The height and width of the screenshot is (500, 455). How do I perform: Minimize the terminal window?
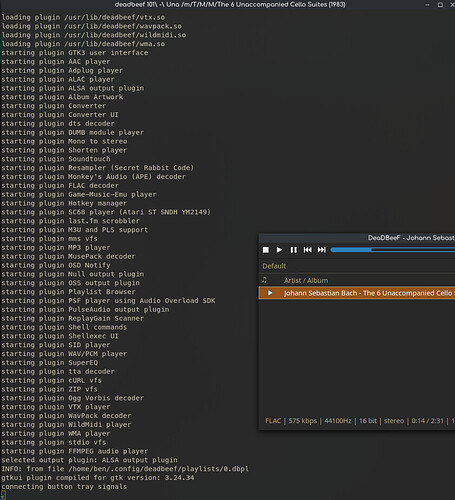coord(428,5)
